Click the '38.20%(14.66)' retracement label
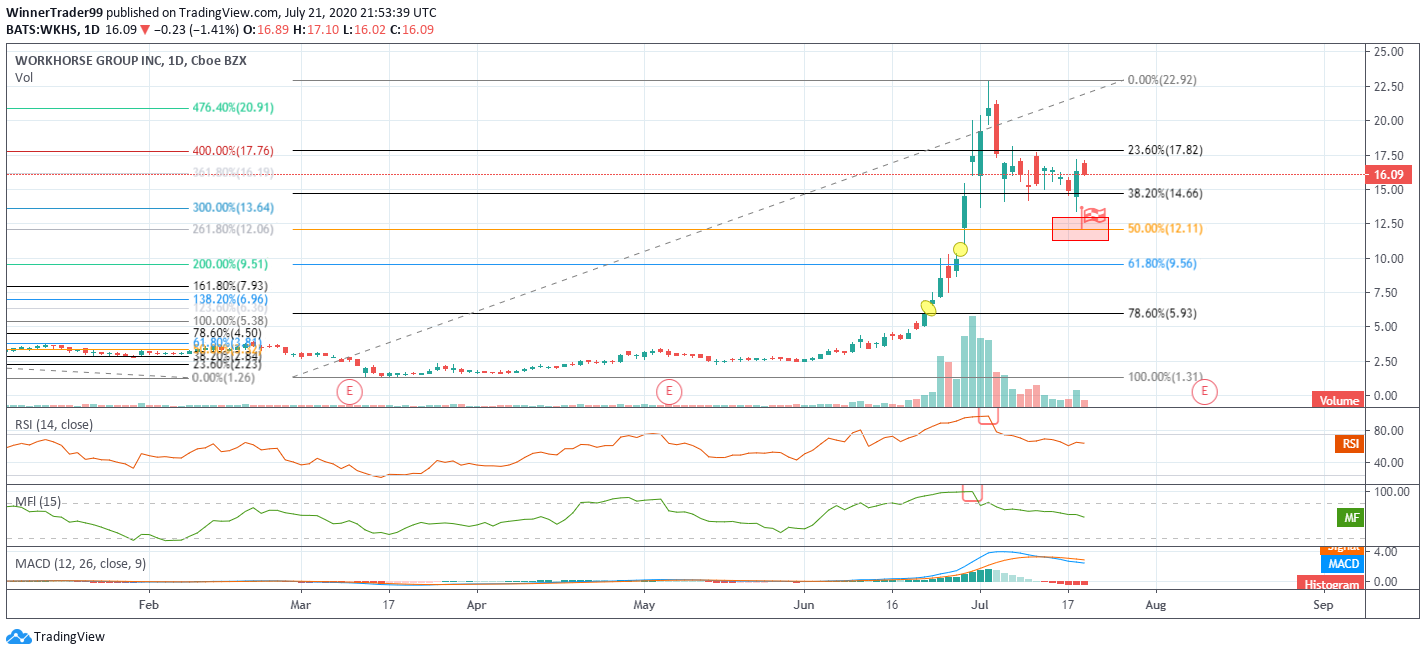This screenshot has height=655, width=1426. (1165, 194)
